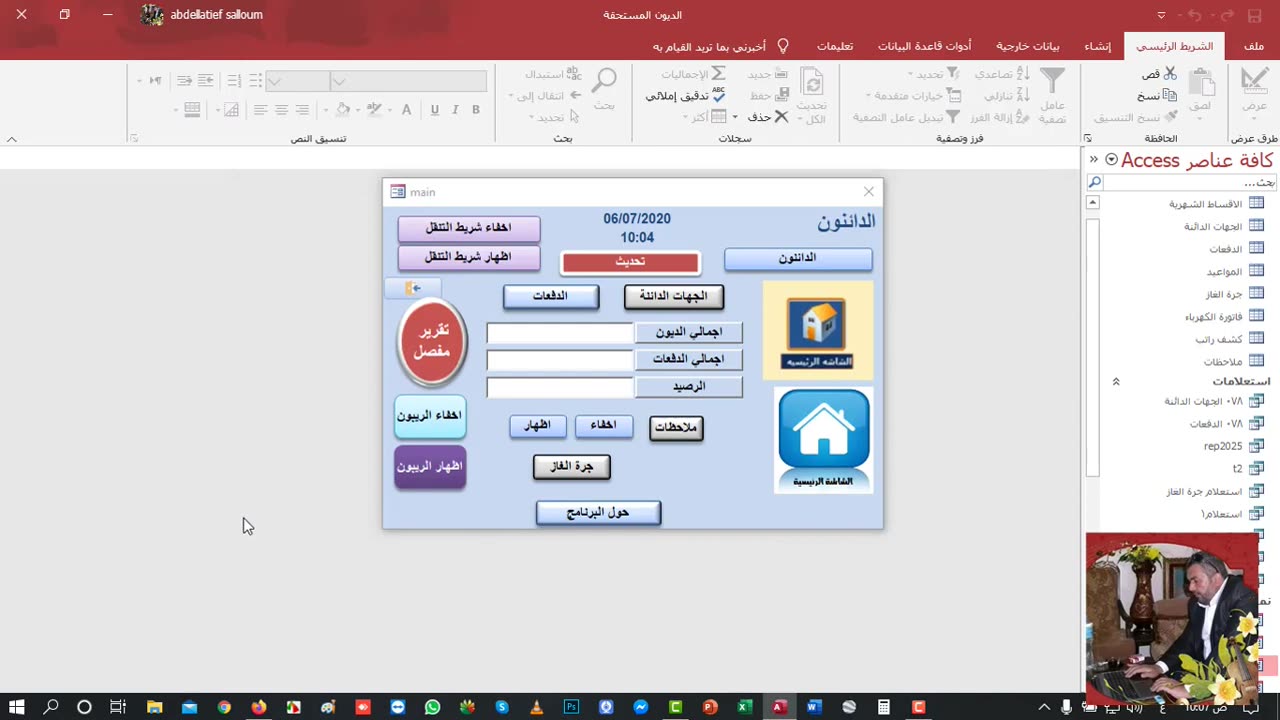Open الحافظة clipboard group dialog launcher
This screenshot has width=1280, height=720.
(x=1088, y=139)
